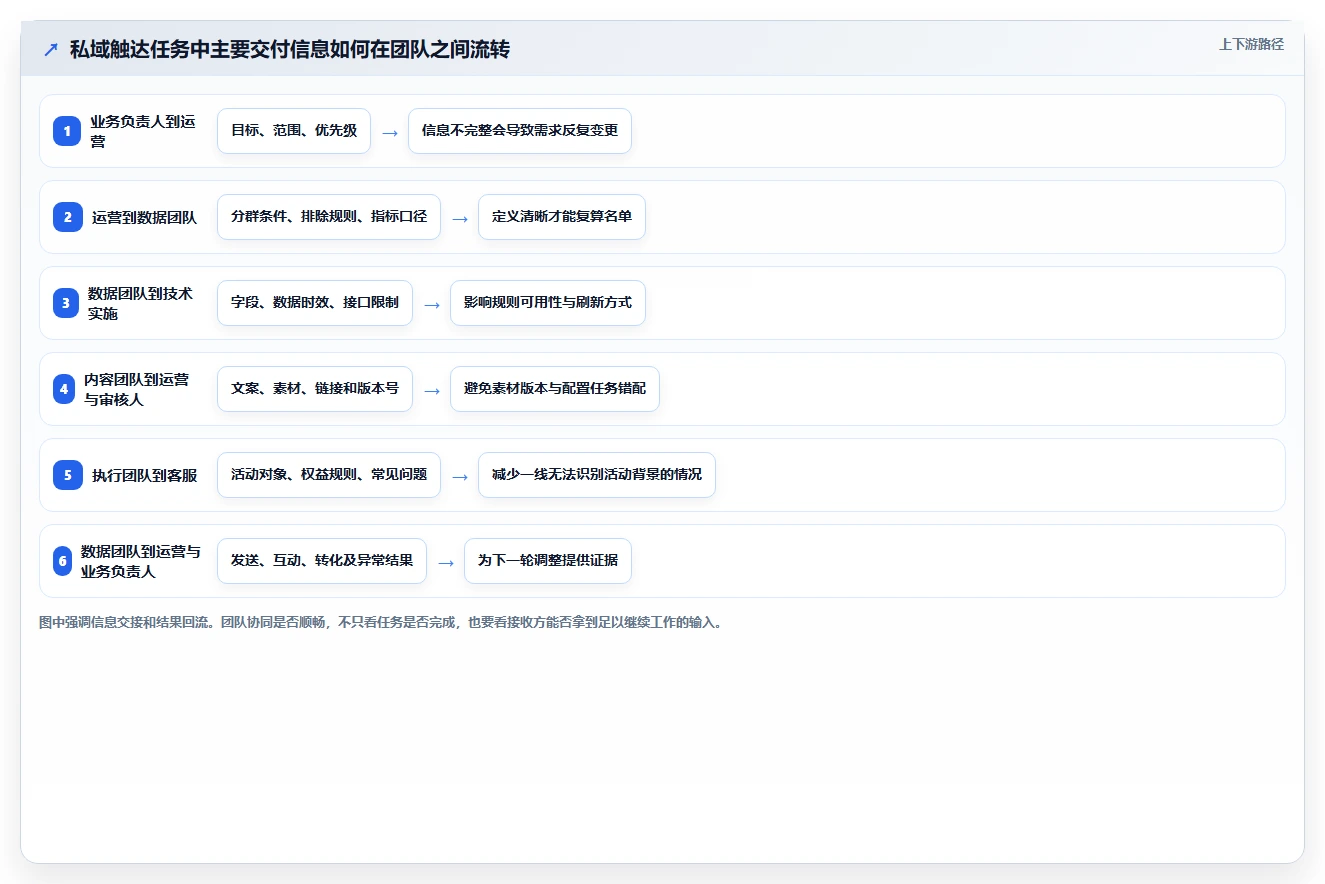
Task: Click the 减少一线无法识别活动背景的情况 box
Action: 597,475
